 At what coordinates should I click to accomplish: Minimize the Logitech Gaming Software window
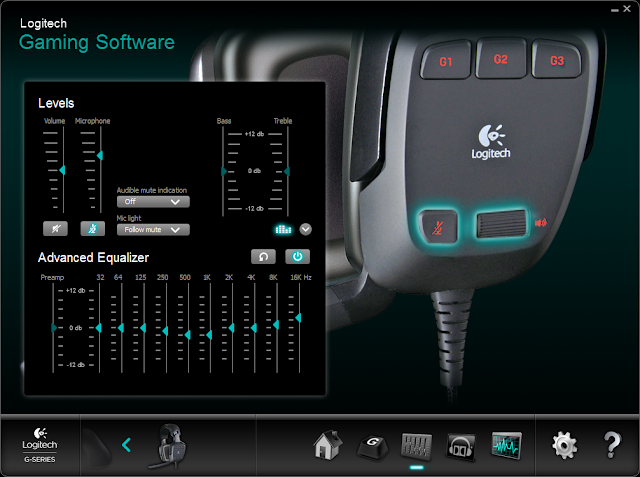click(x=615, y=10)
